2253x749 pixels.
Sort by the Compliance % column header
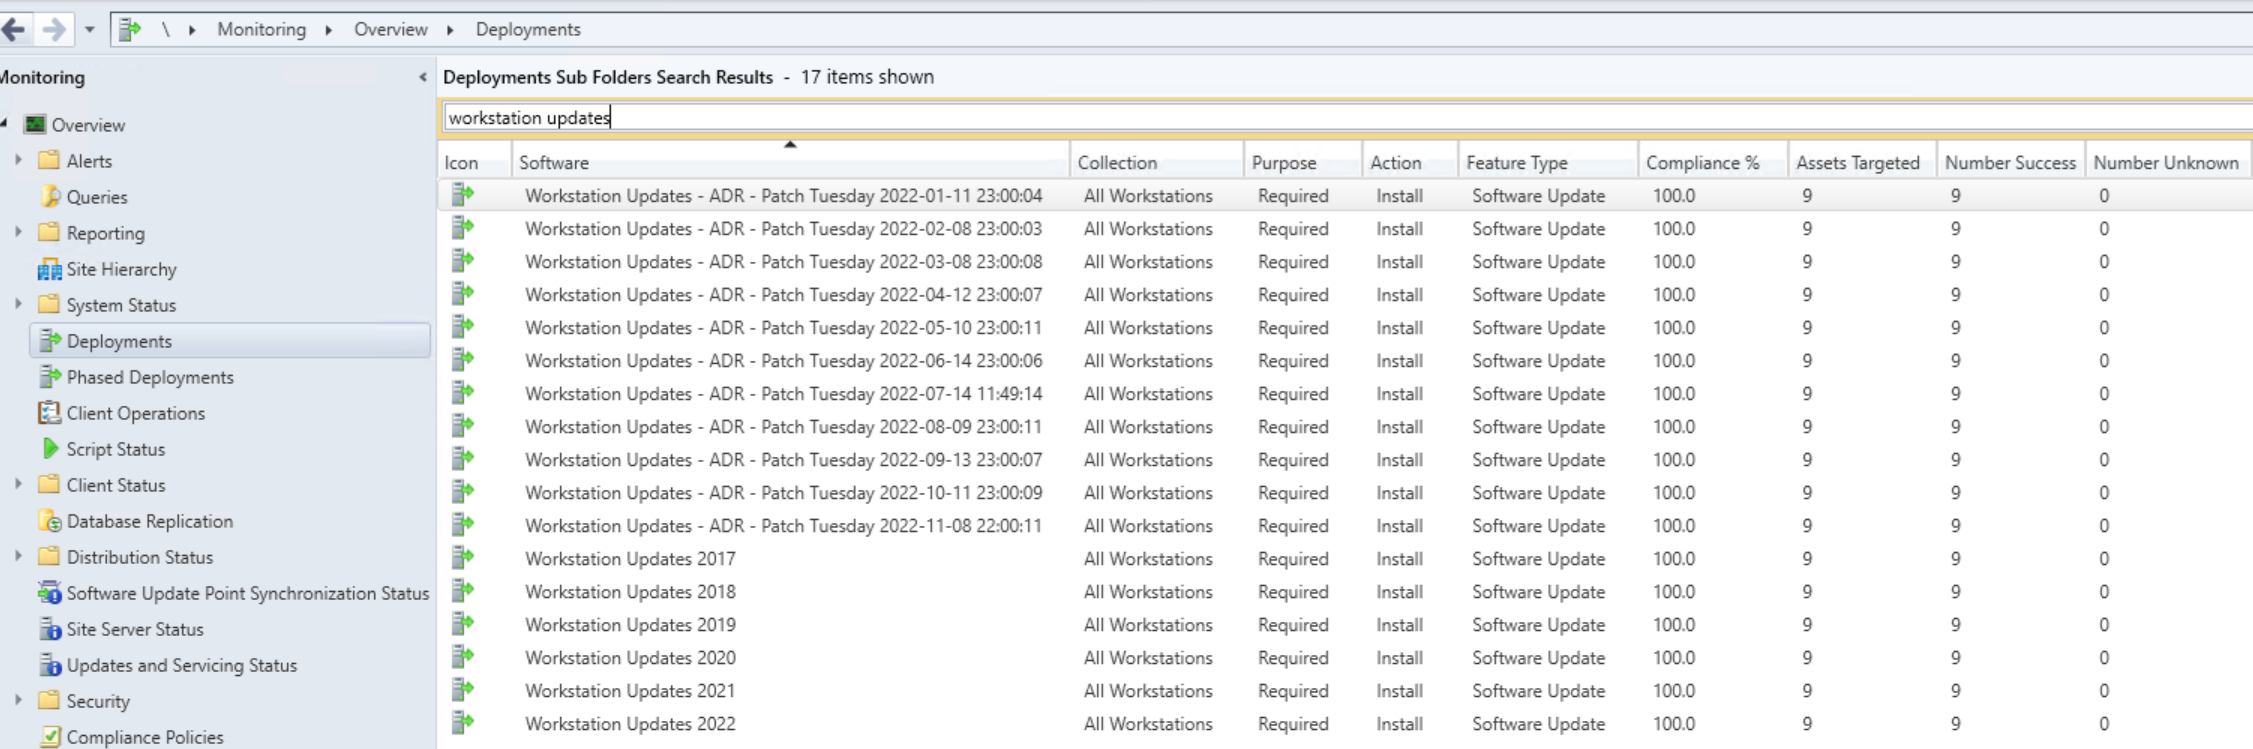click(1713, 162)
